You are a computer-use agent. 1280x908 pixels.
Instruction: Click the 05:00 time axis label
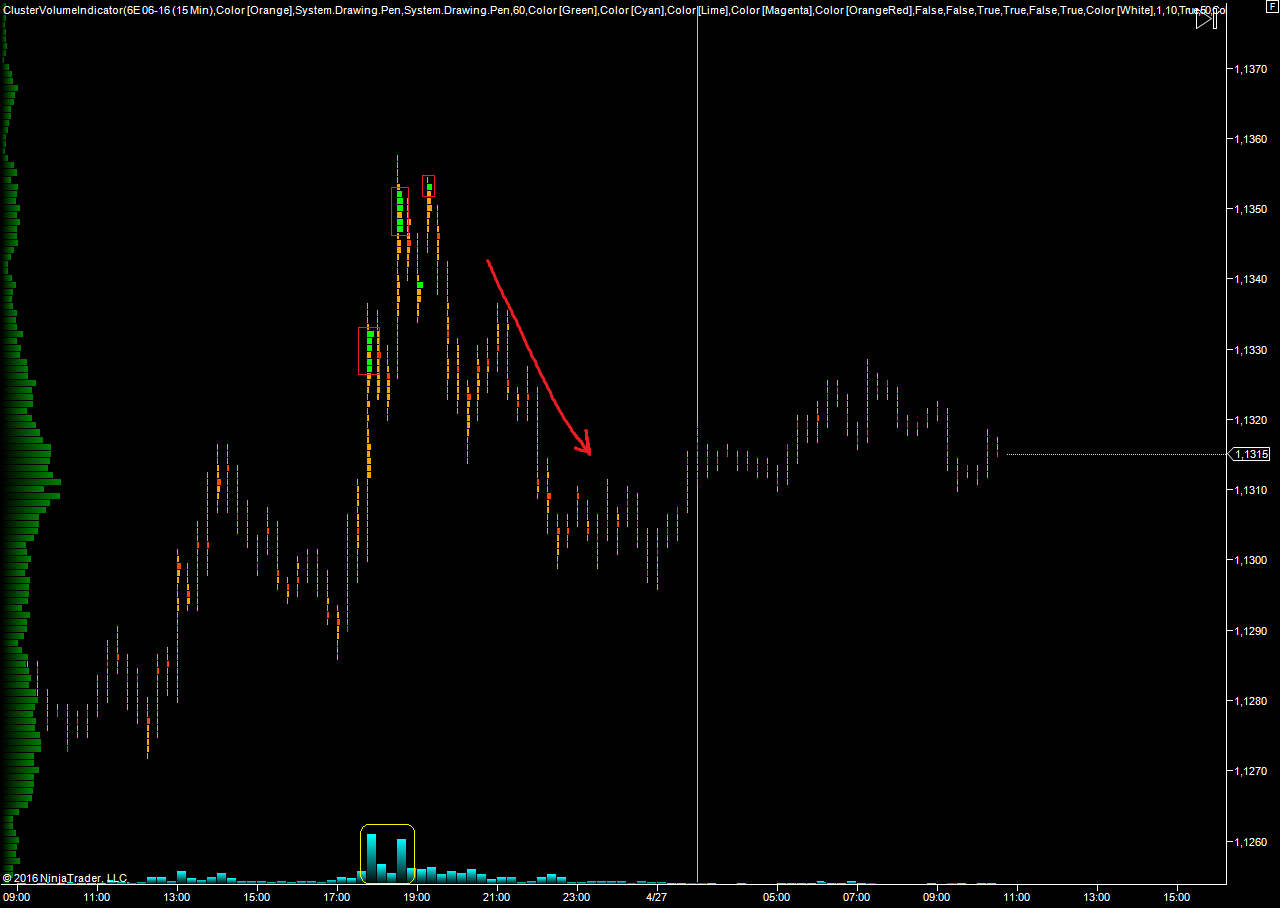(777, 897)
